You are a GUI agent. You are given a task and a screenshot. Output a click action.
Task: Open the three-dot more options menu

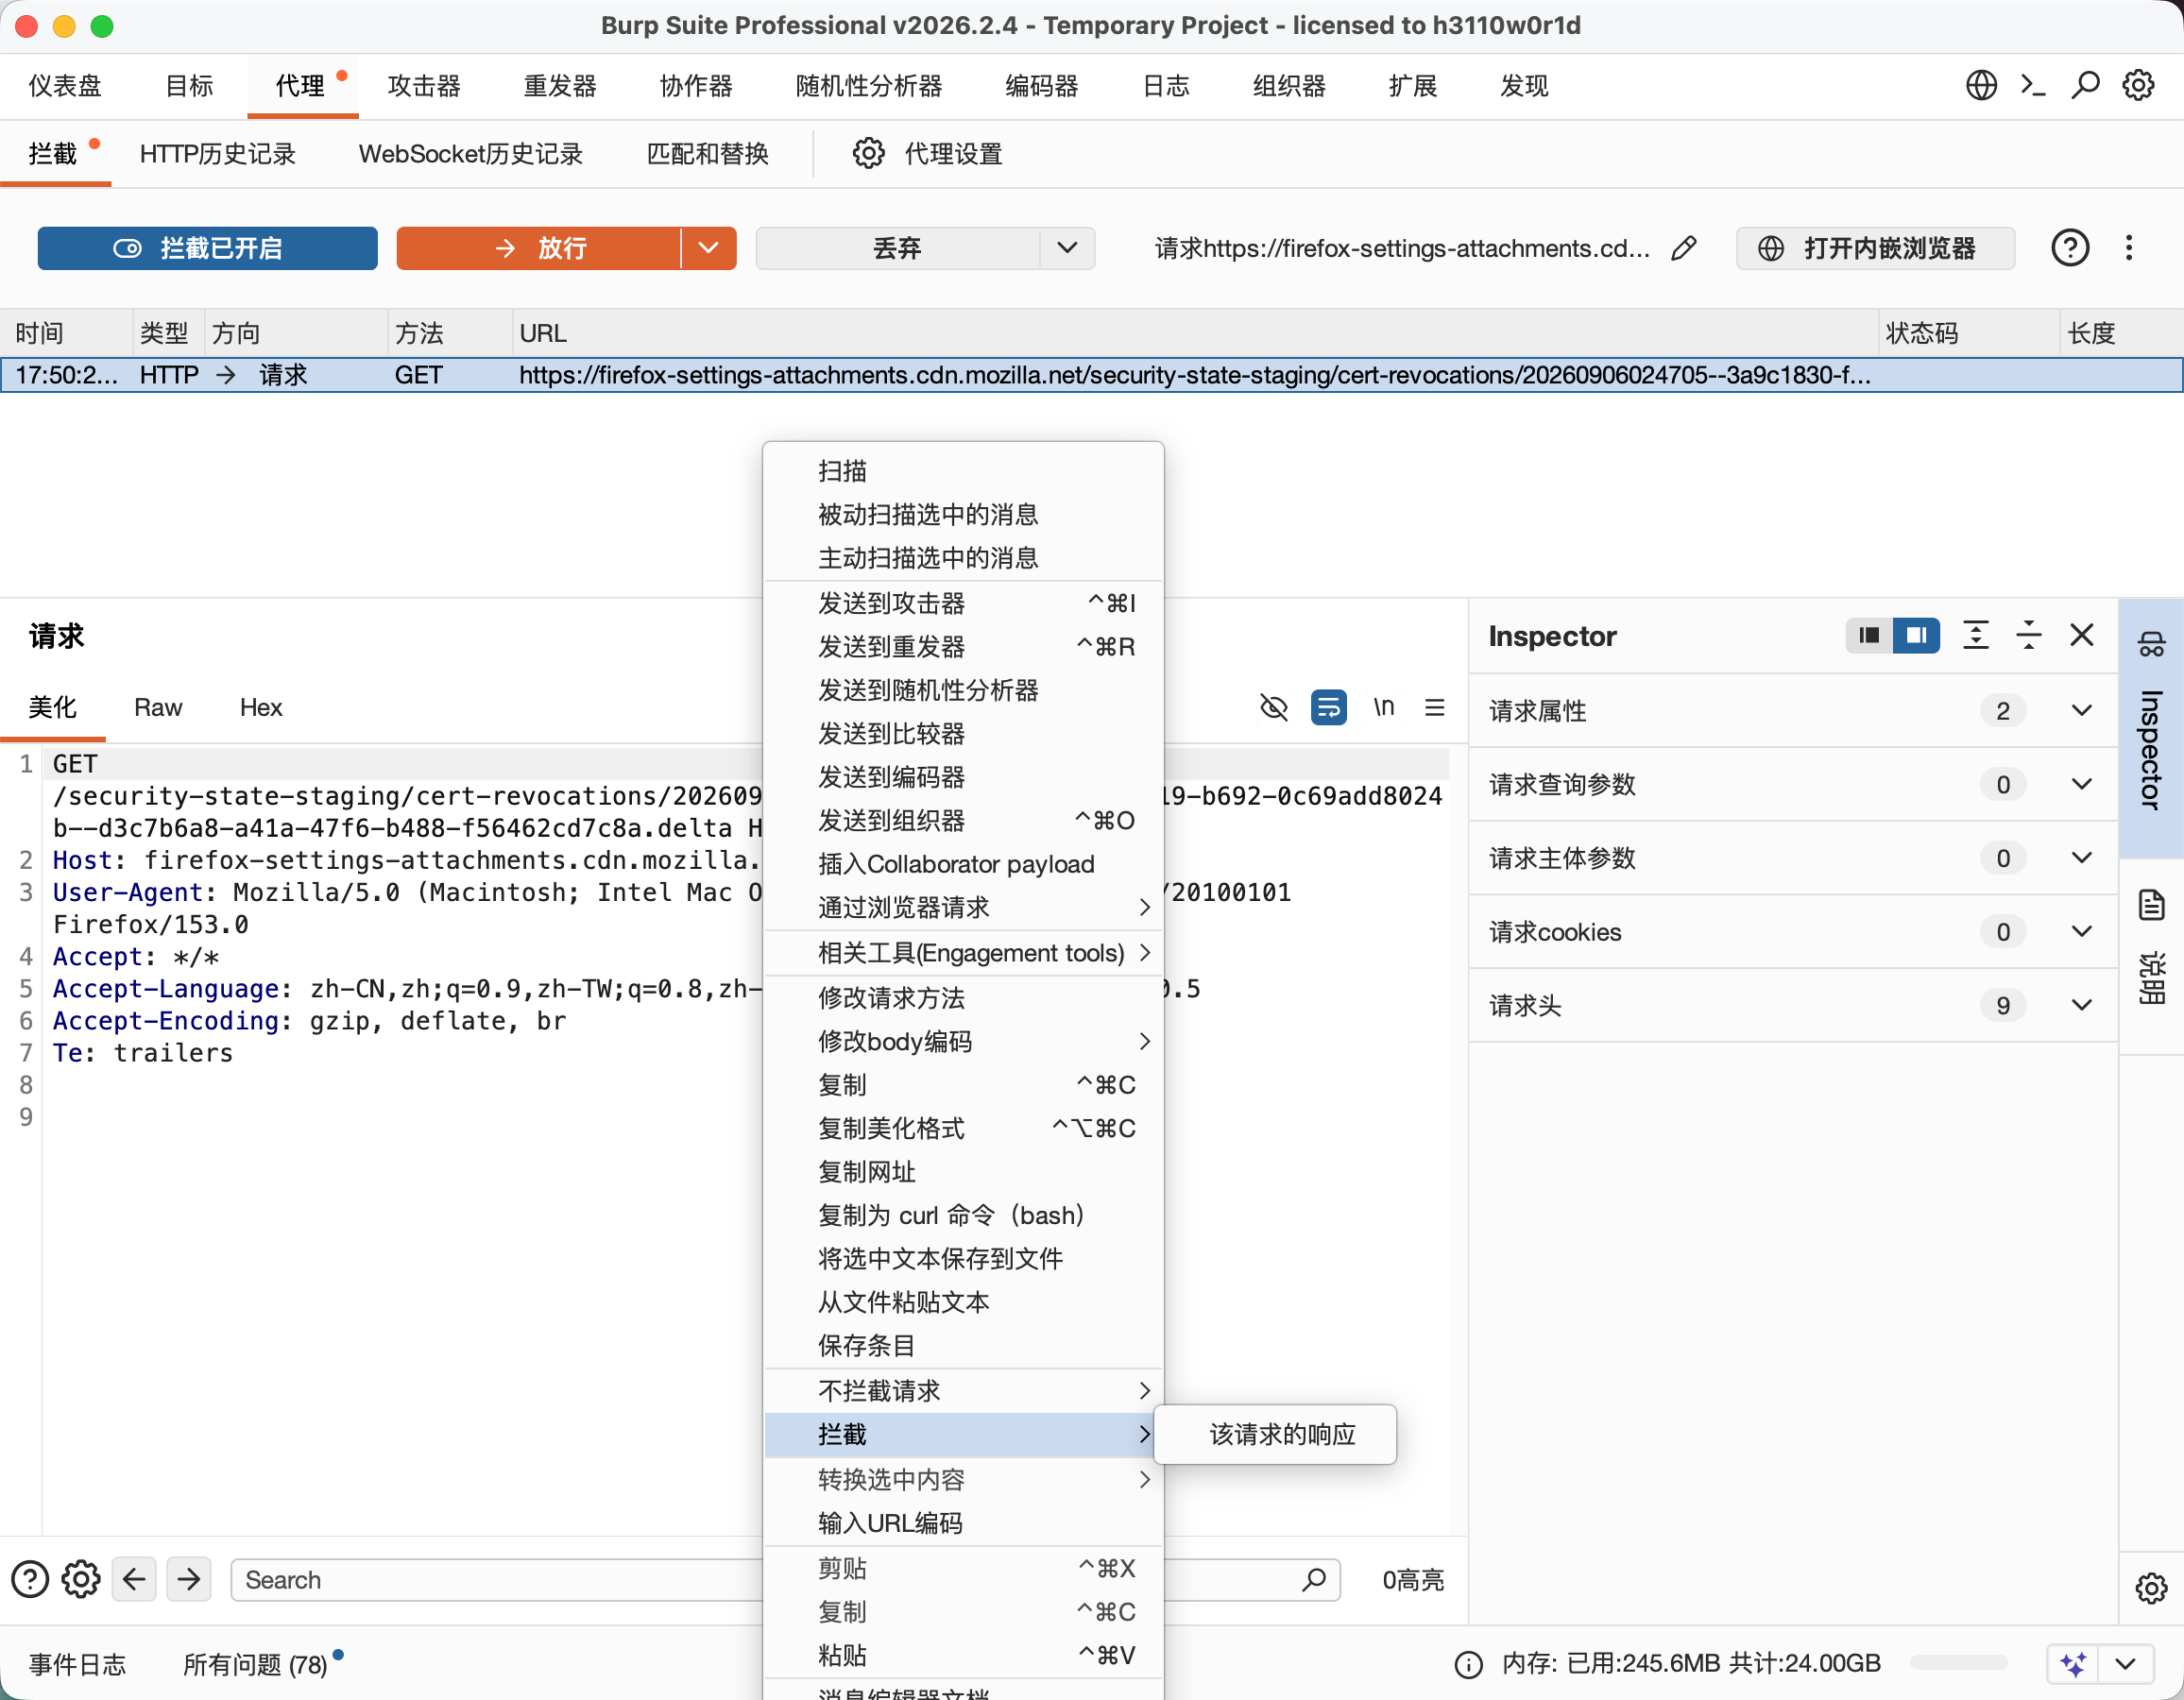click(2129, 248)
